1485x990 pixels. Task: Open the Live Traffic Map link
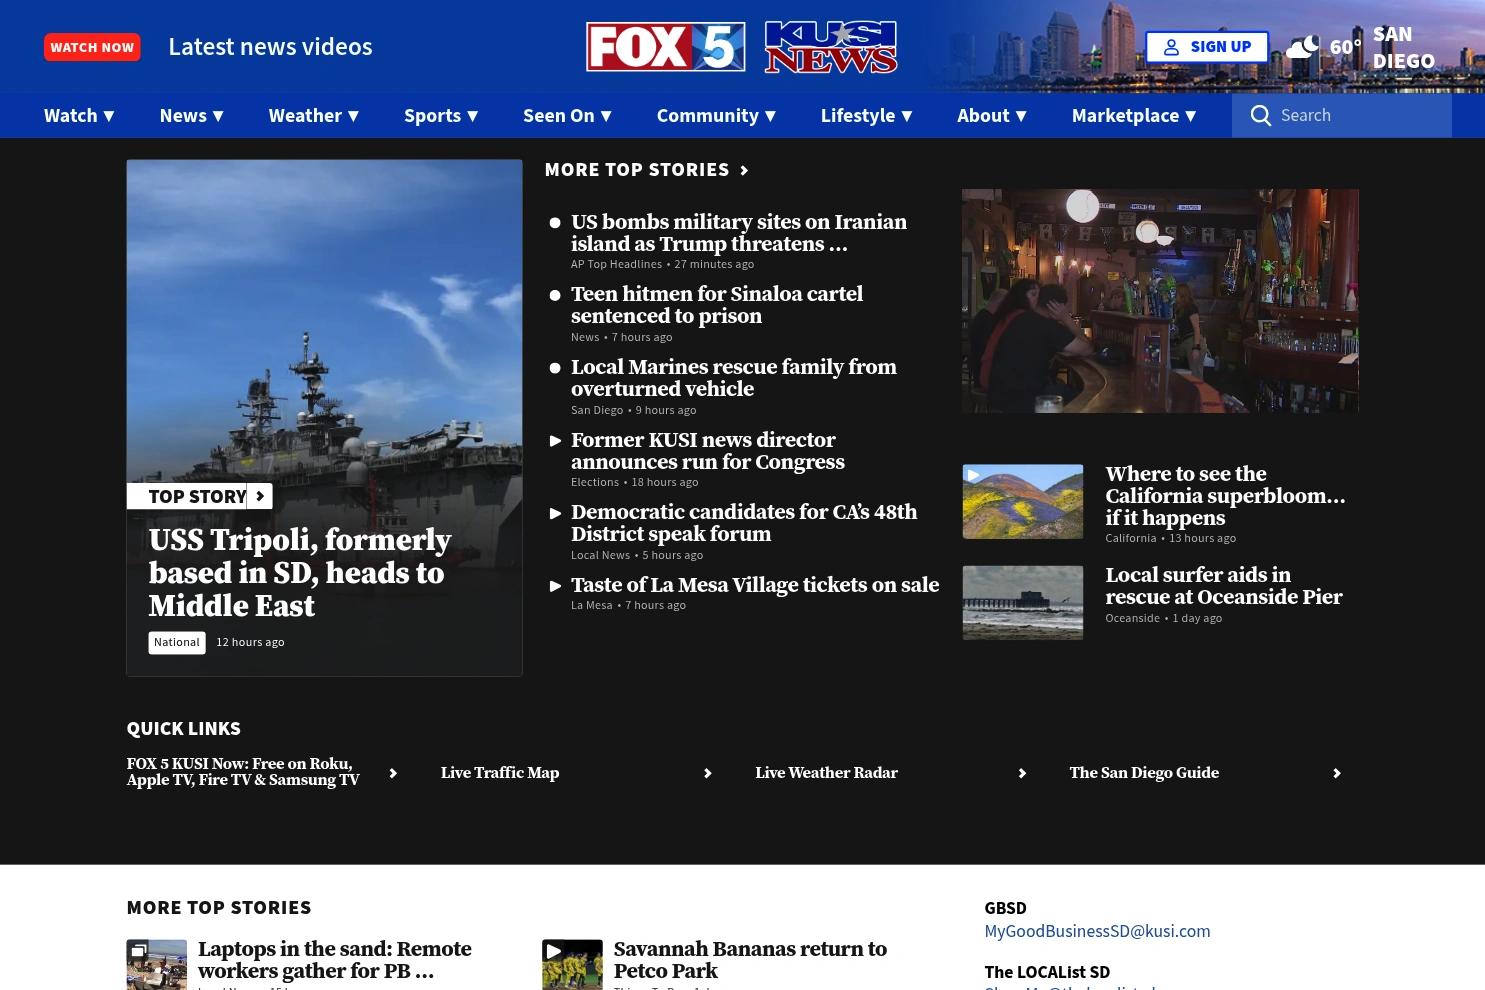(500, 773)
